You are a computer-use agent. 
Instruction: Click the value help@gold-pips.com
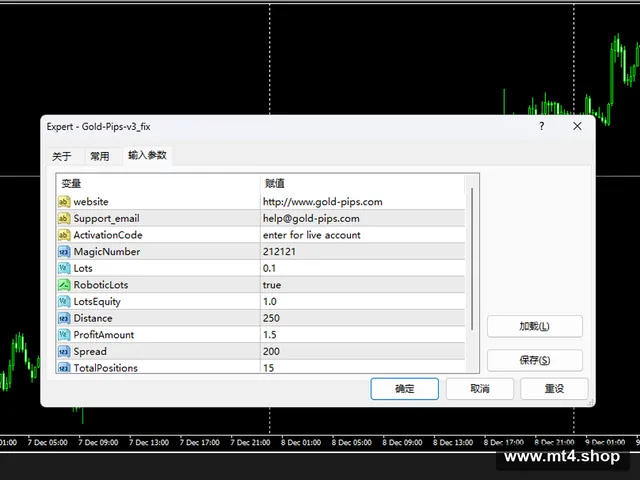point(311,219)
